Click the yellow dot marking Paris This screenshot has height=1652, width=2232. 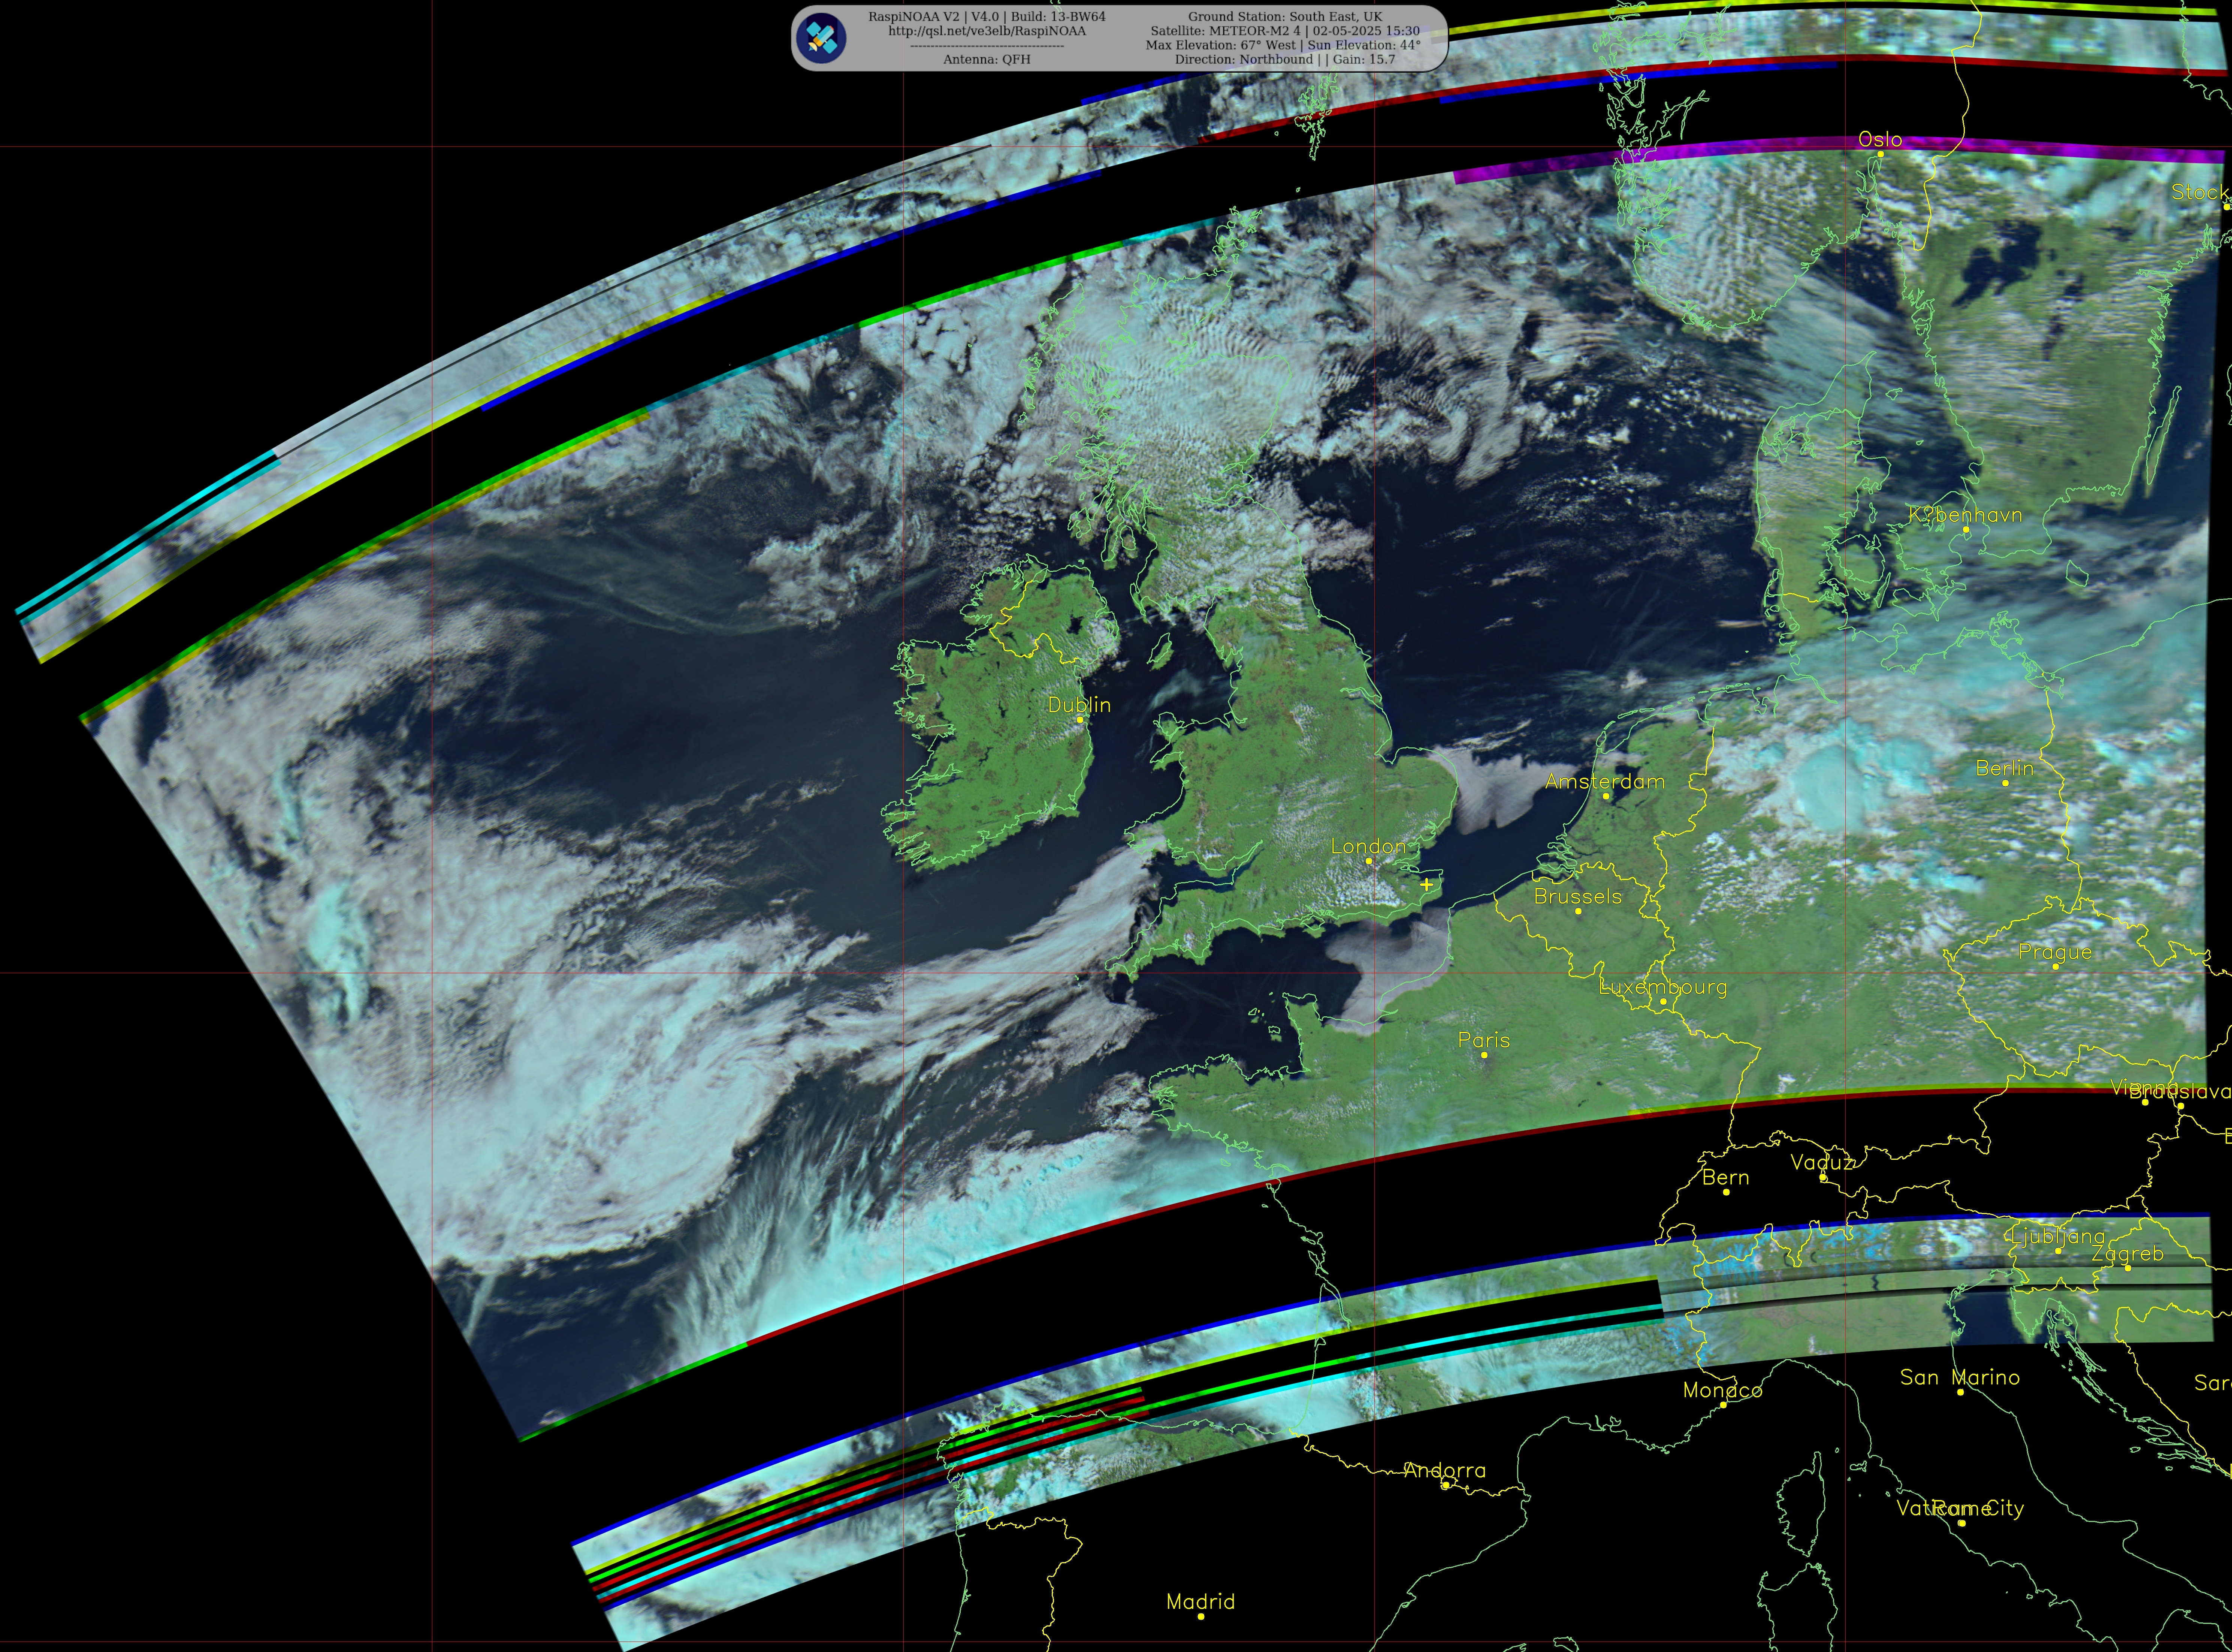pos(1484,1055)
